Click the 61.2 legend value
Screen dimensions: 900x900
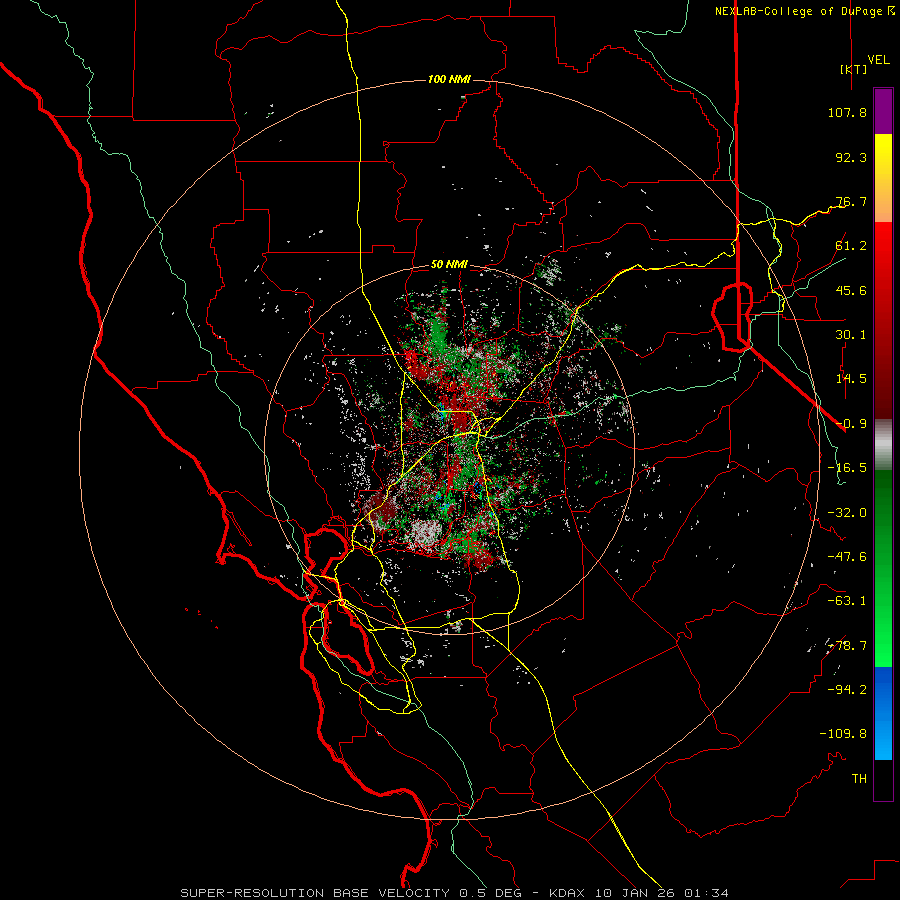pyautogui.click(x=851, y=246)
